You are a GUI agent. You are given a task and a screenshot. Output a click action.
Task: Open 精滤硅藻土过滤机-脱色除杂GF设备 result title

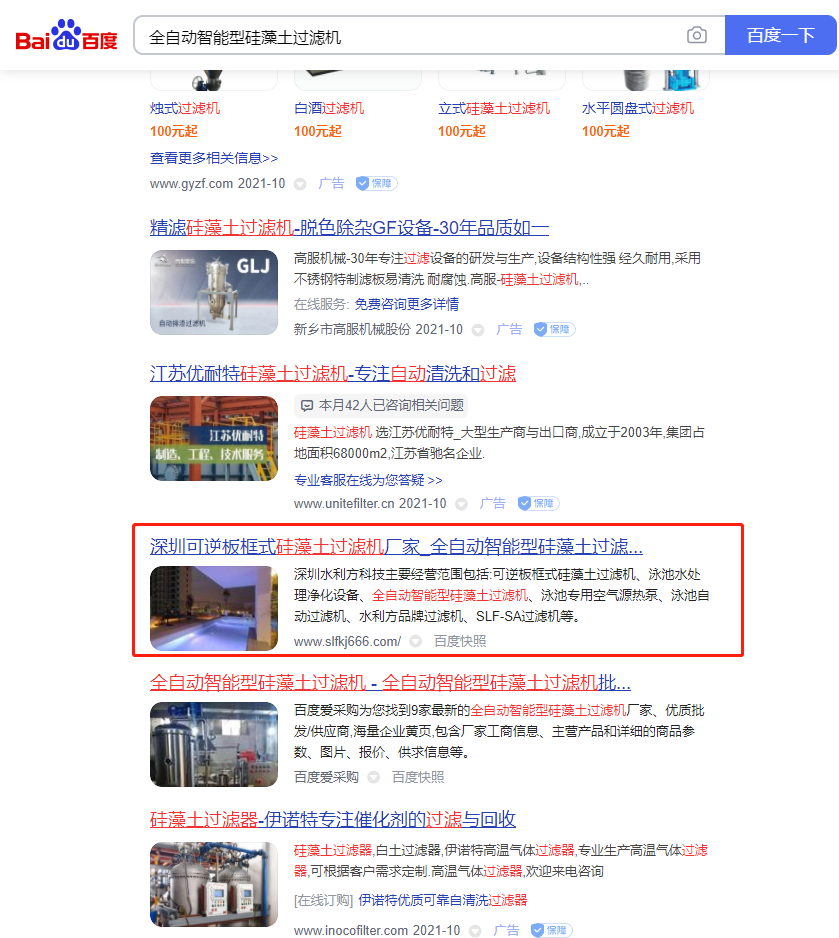point(349,227)
